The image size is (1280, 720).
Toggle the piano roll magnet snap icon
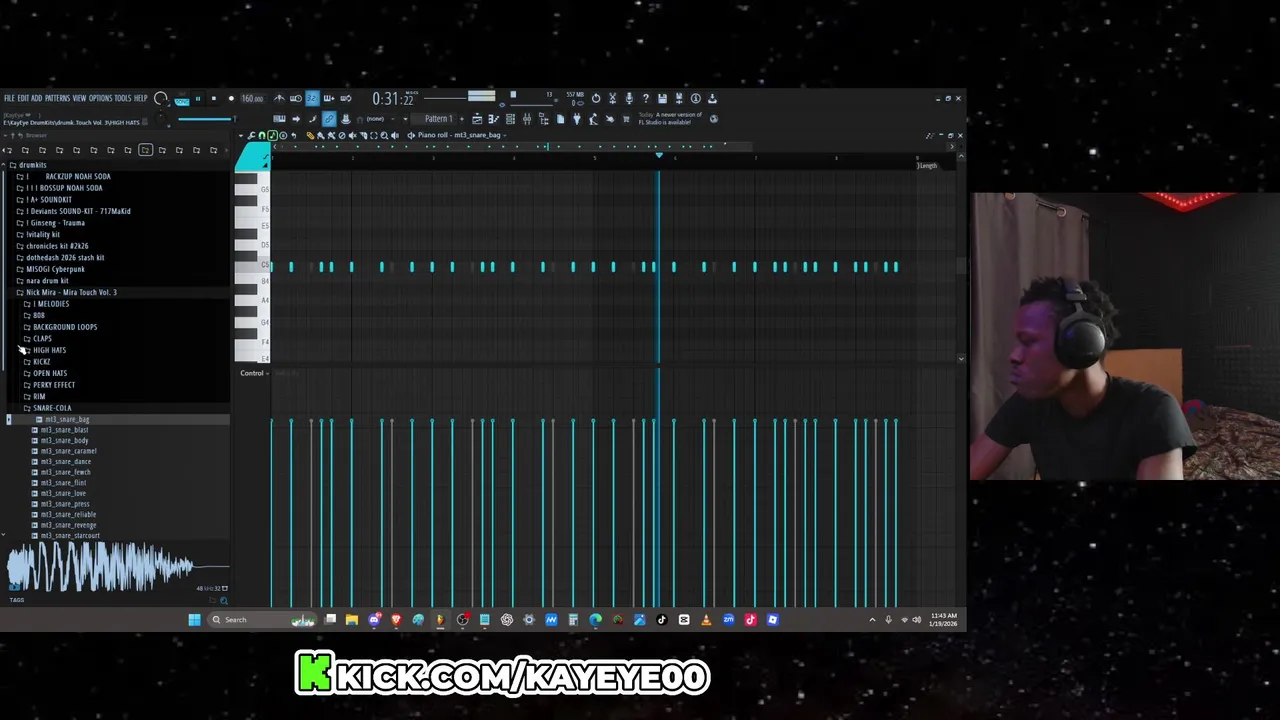click(x=262, y=136)
